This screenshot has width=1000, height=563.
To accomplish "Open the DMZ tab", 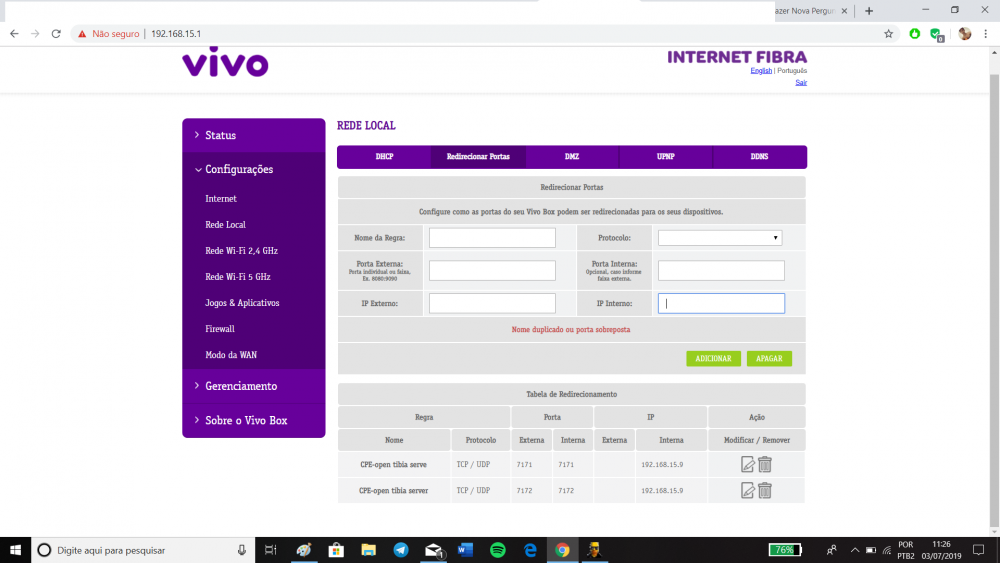I will click(572, 157).
